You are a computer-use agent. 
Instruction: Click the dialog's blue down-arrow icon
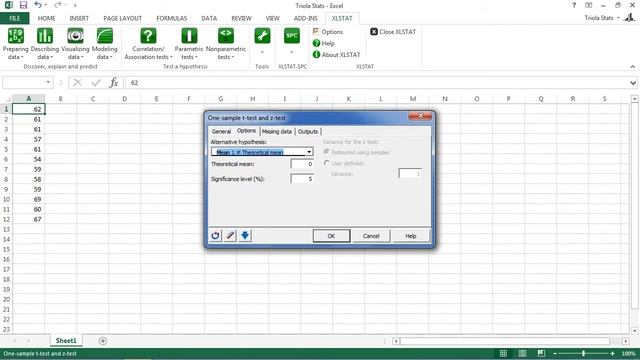[245, 236]
